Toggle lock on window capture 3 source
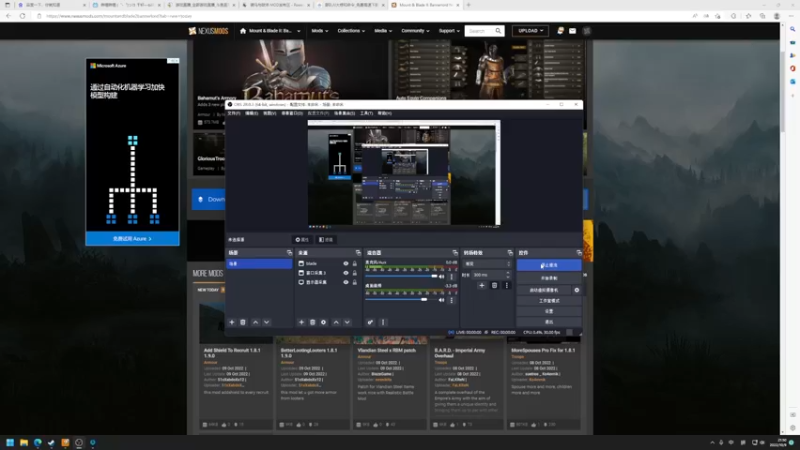The width and height of the screenshot is (800, 450). point(355,273)
